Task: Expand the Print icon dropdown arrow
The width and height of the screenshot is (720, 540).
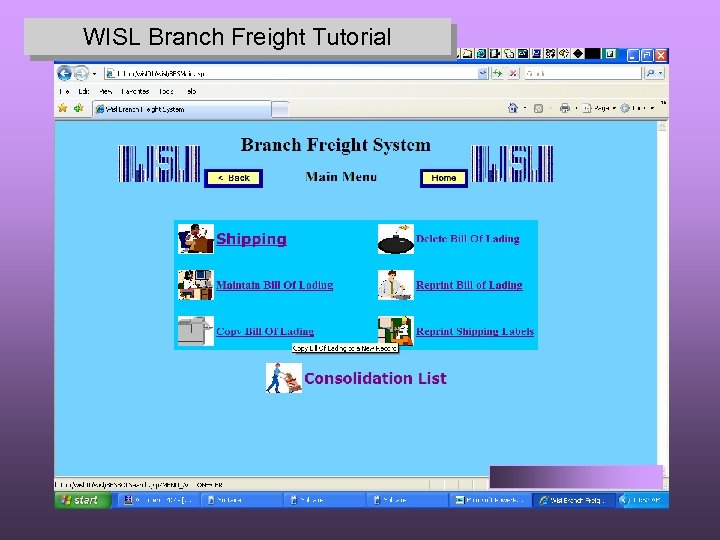Action: (576, 108)
